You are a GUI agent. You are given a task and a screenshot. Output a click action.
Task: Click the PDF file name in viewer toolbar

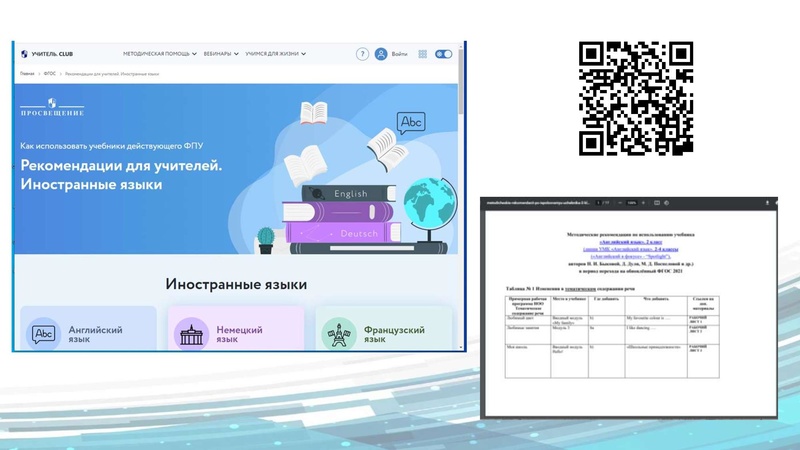[x=538, y=203]
